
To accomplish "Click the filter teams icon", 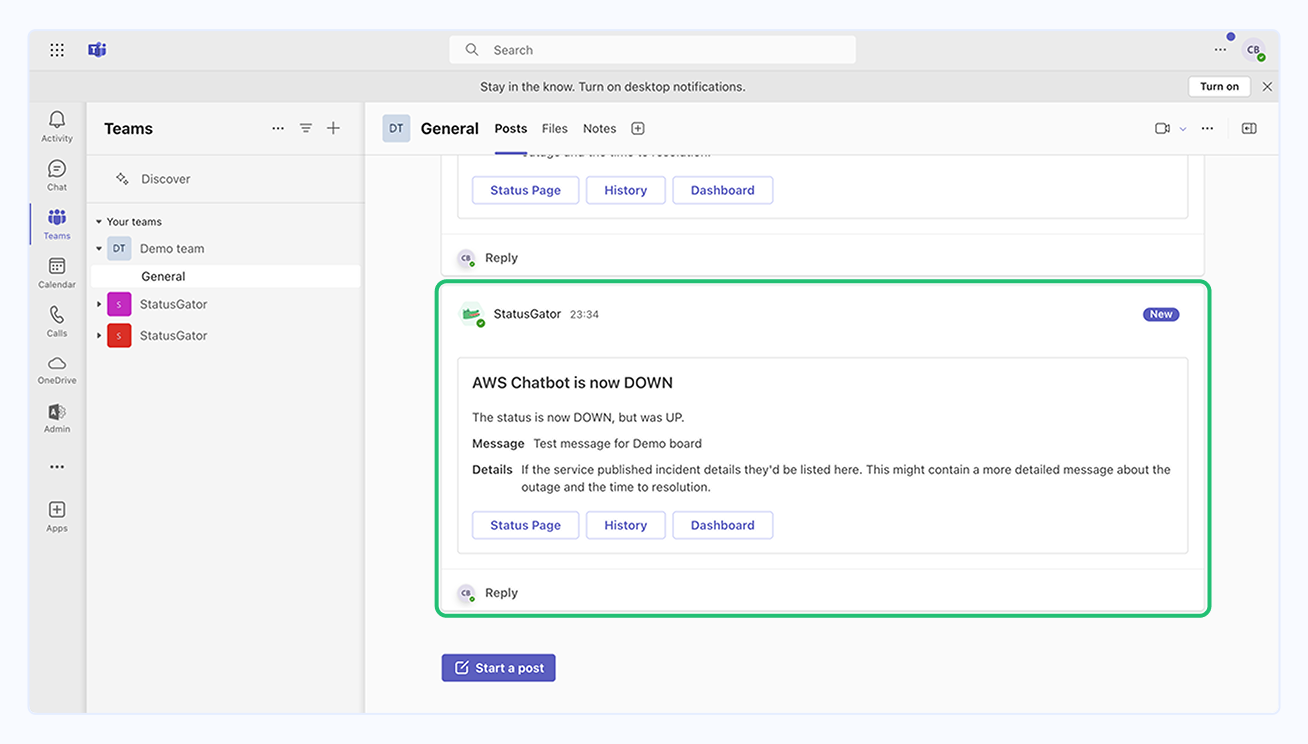I will 306,128.
